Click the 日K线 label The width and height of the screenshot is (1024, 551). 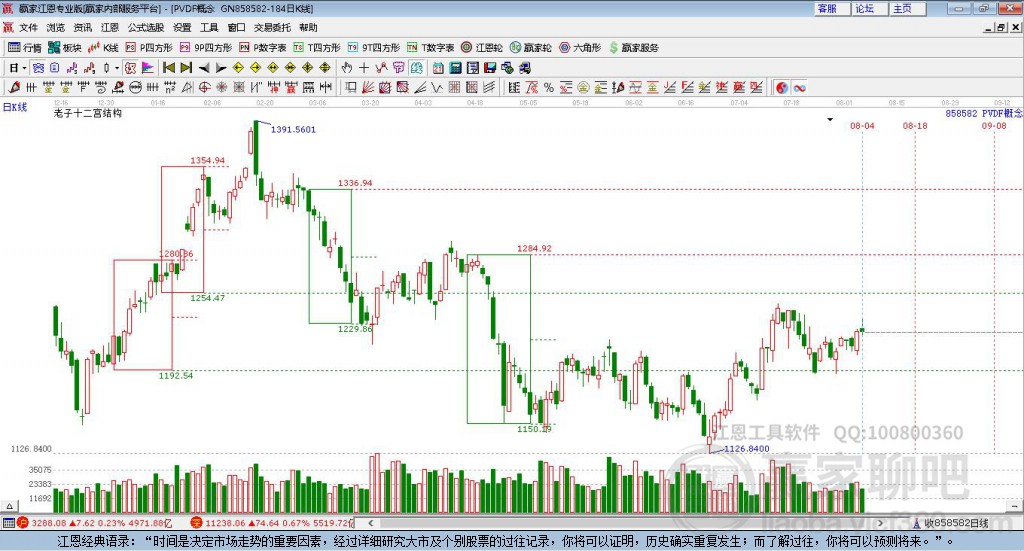[x=15, y=108]
